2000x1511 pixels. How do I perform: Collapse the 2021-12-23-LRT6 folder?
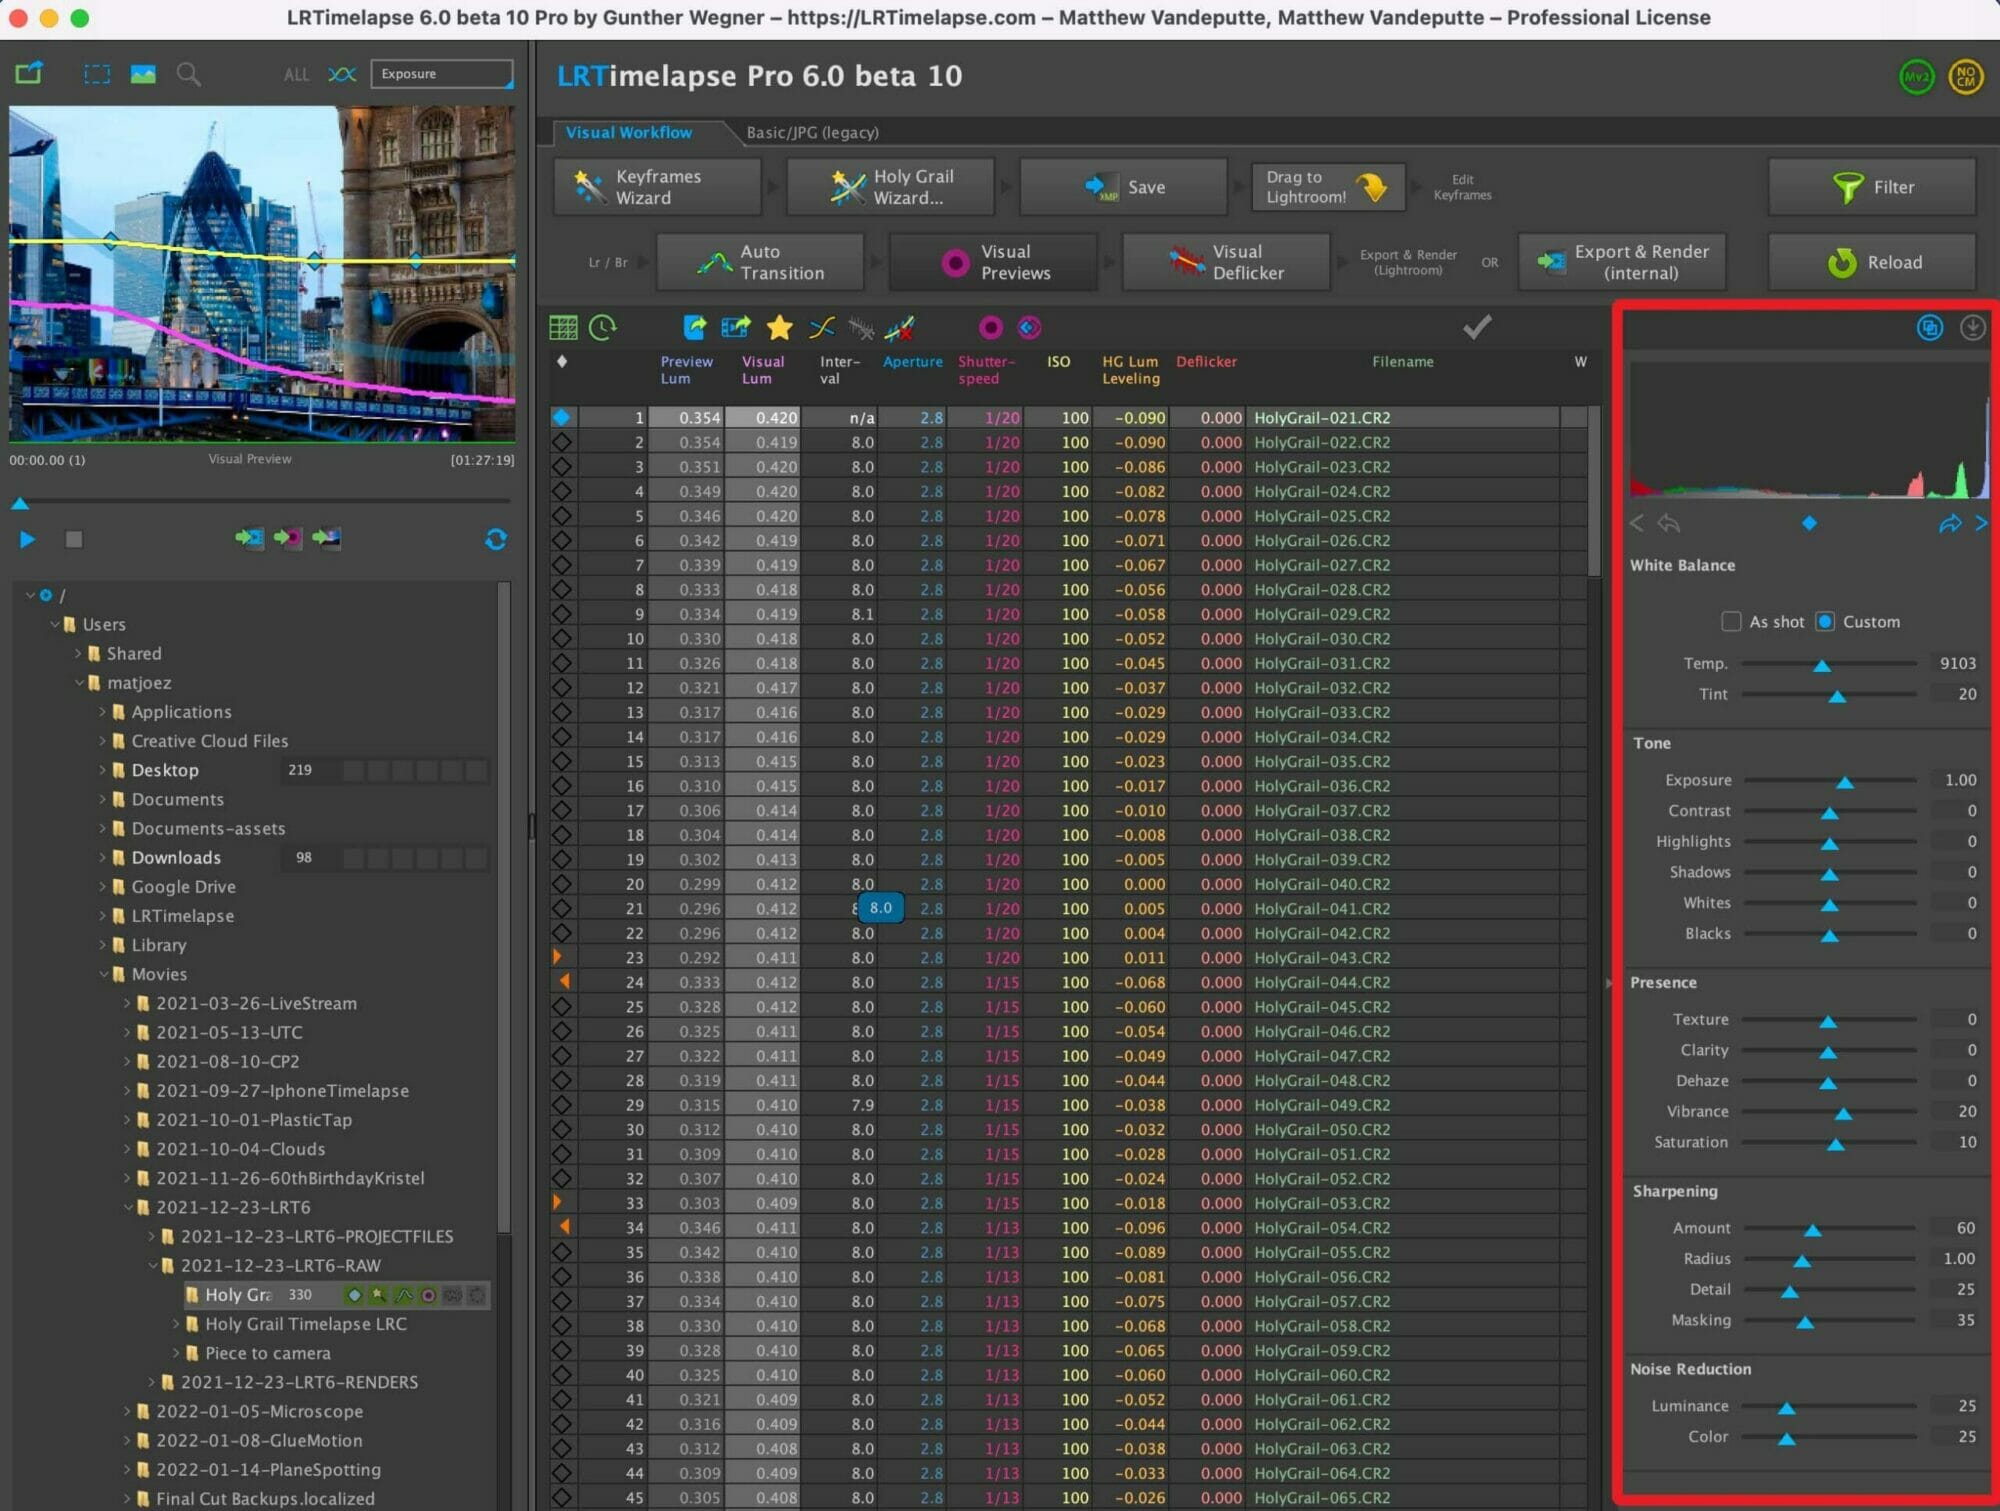coord(128,1207)
